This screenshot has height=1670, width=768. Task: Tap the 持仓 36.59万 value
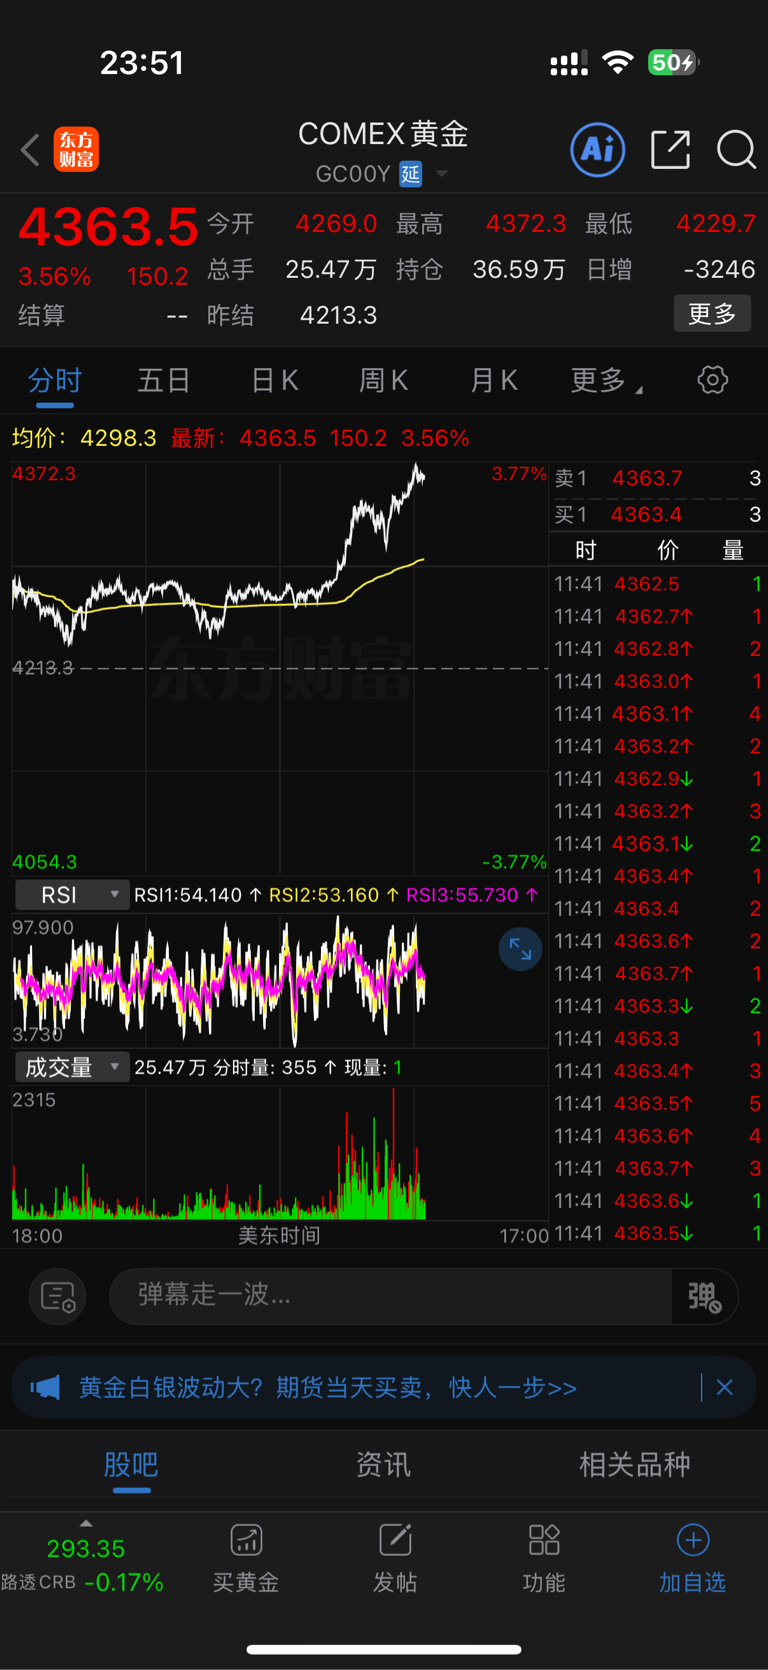(x=519, y=269)
